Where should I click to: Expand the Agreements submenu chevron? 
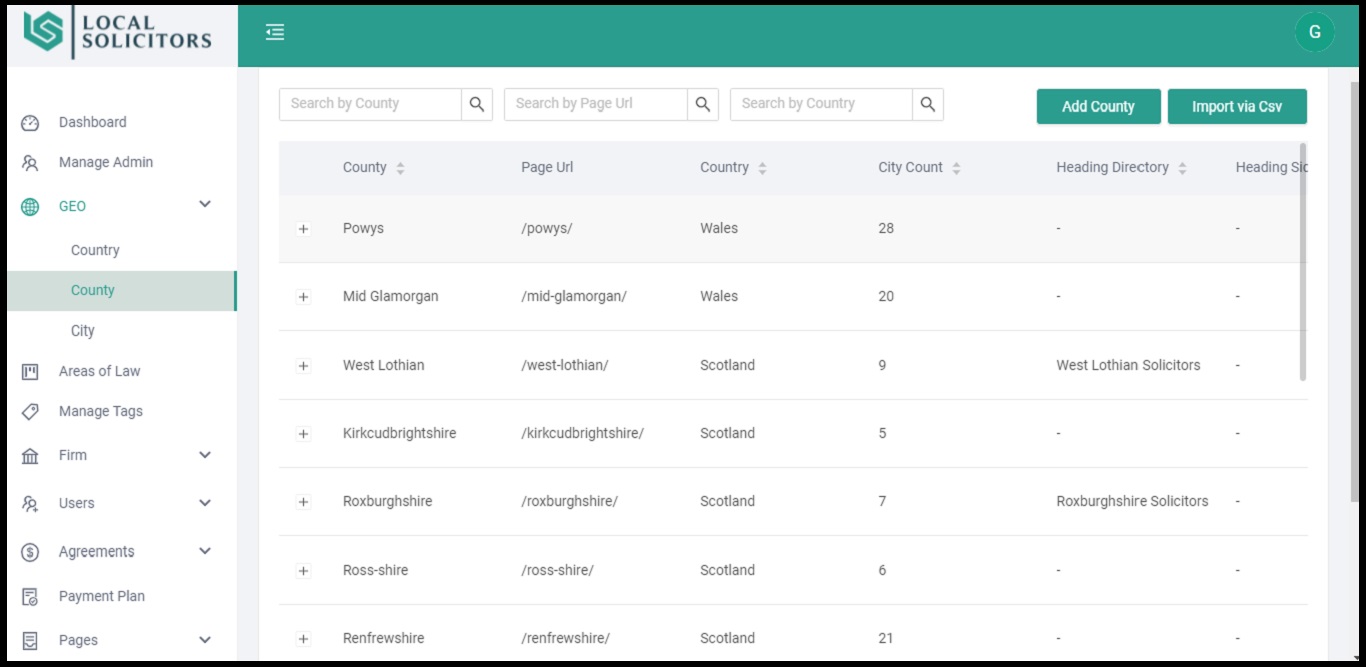point(205,551)
